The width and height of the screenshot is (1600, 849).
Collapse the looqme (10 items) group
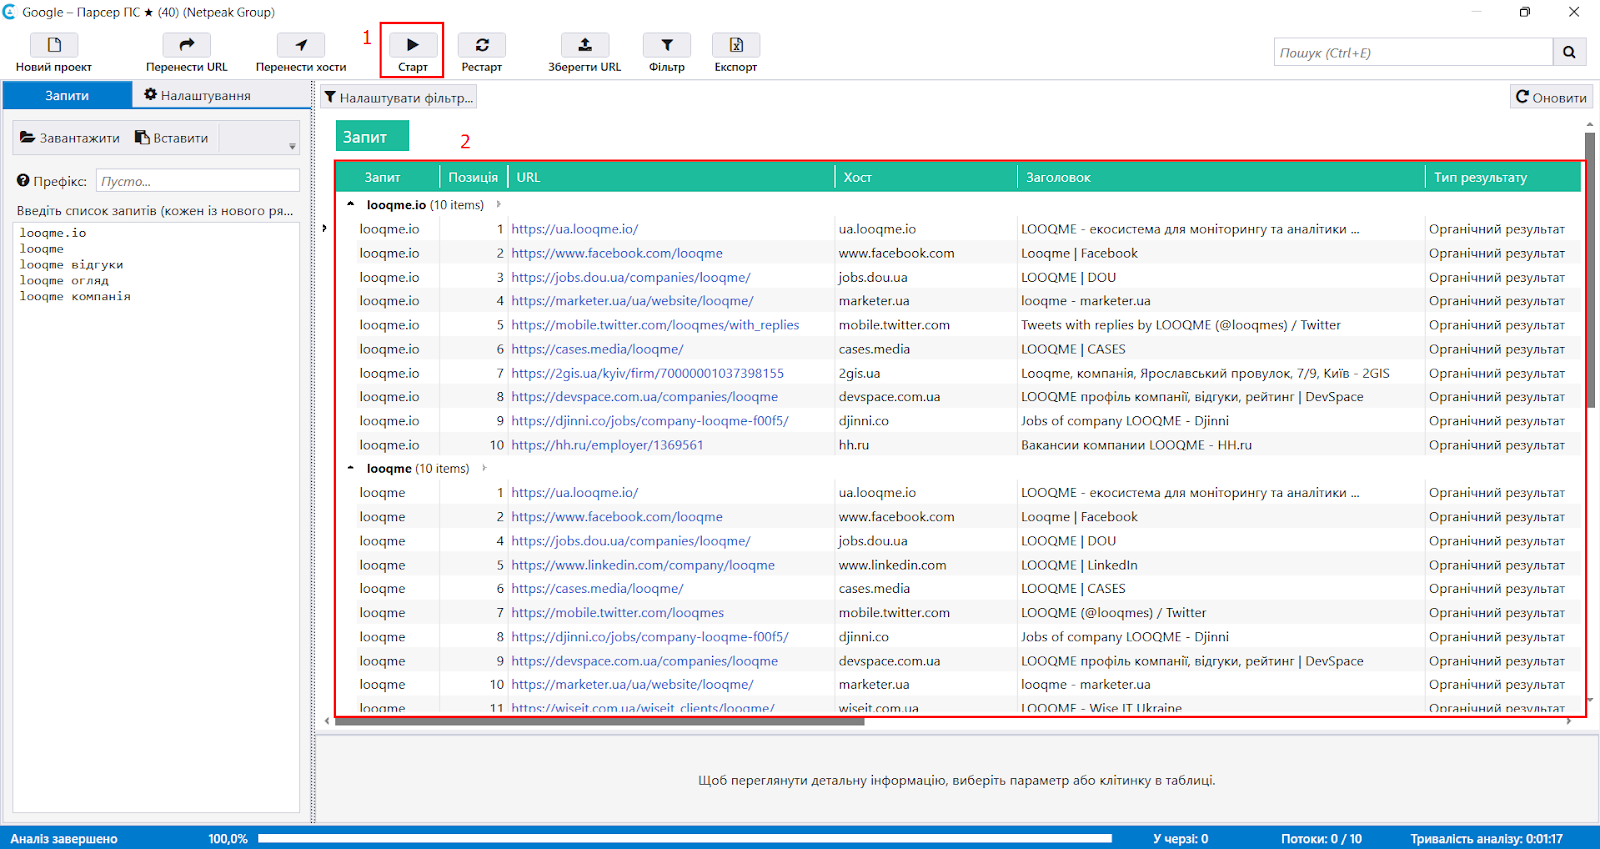click(x=350, y=468)
